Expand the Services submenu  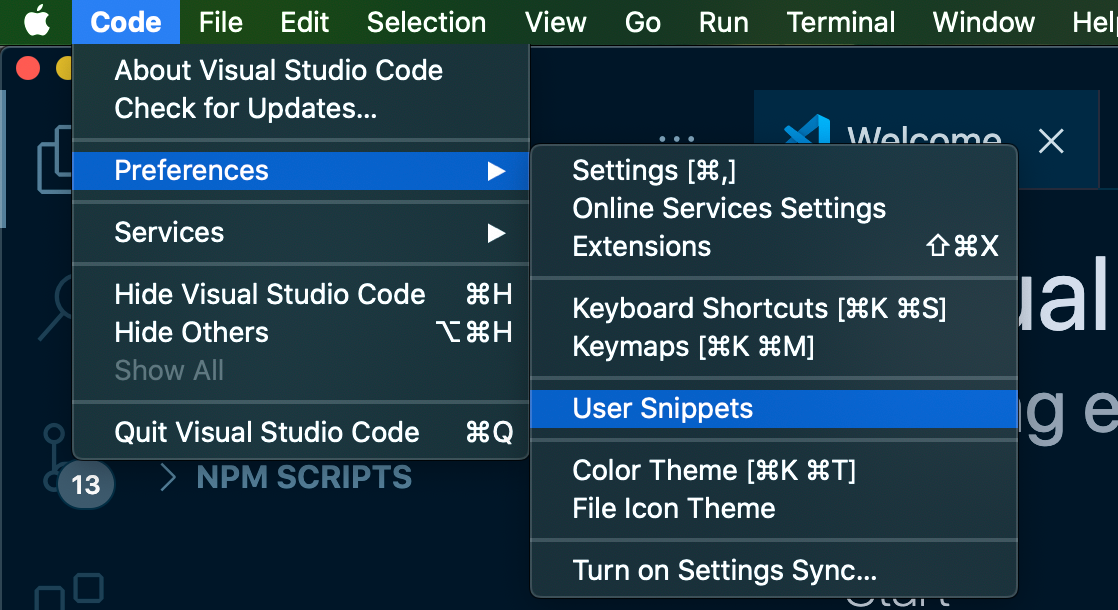click(x=300, y=232)
